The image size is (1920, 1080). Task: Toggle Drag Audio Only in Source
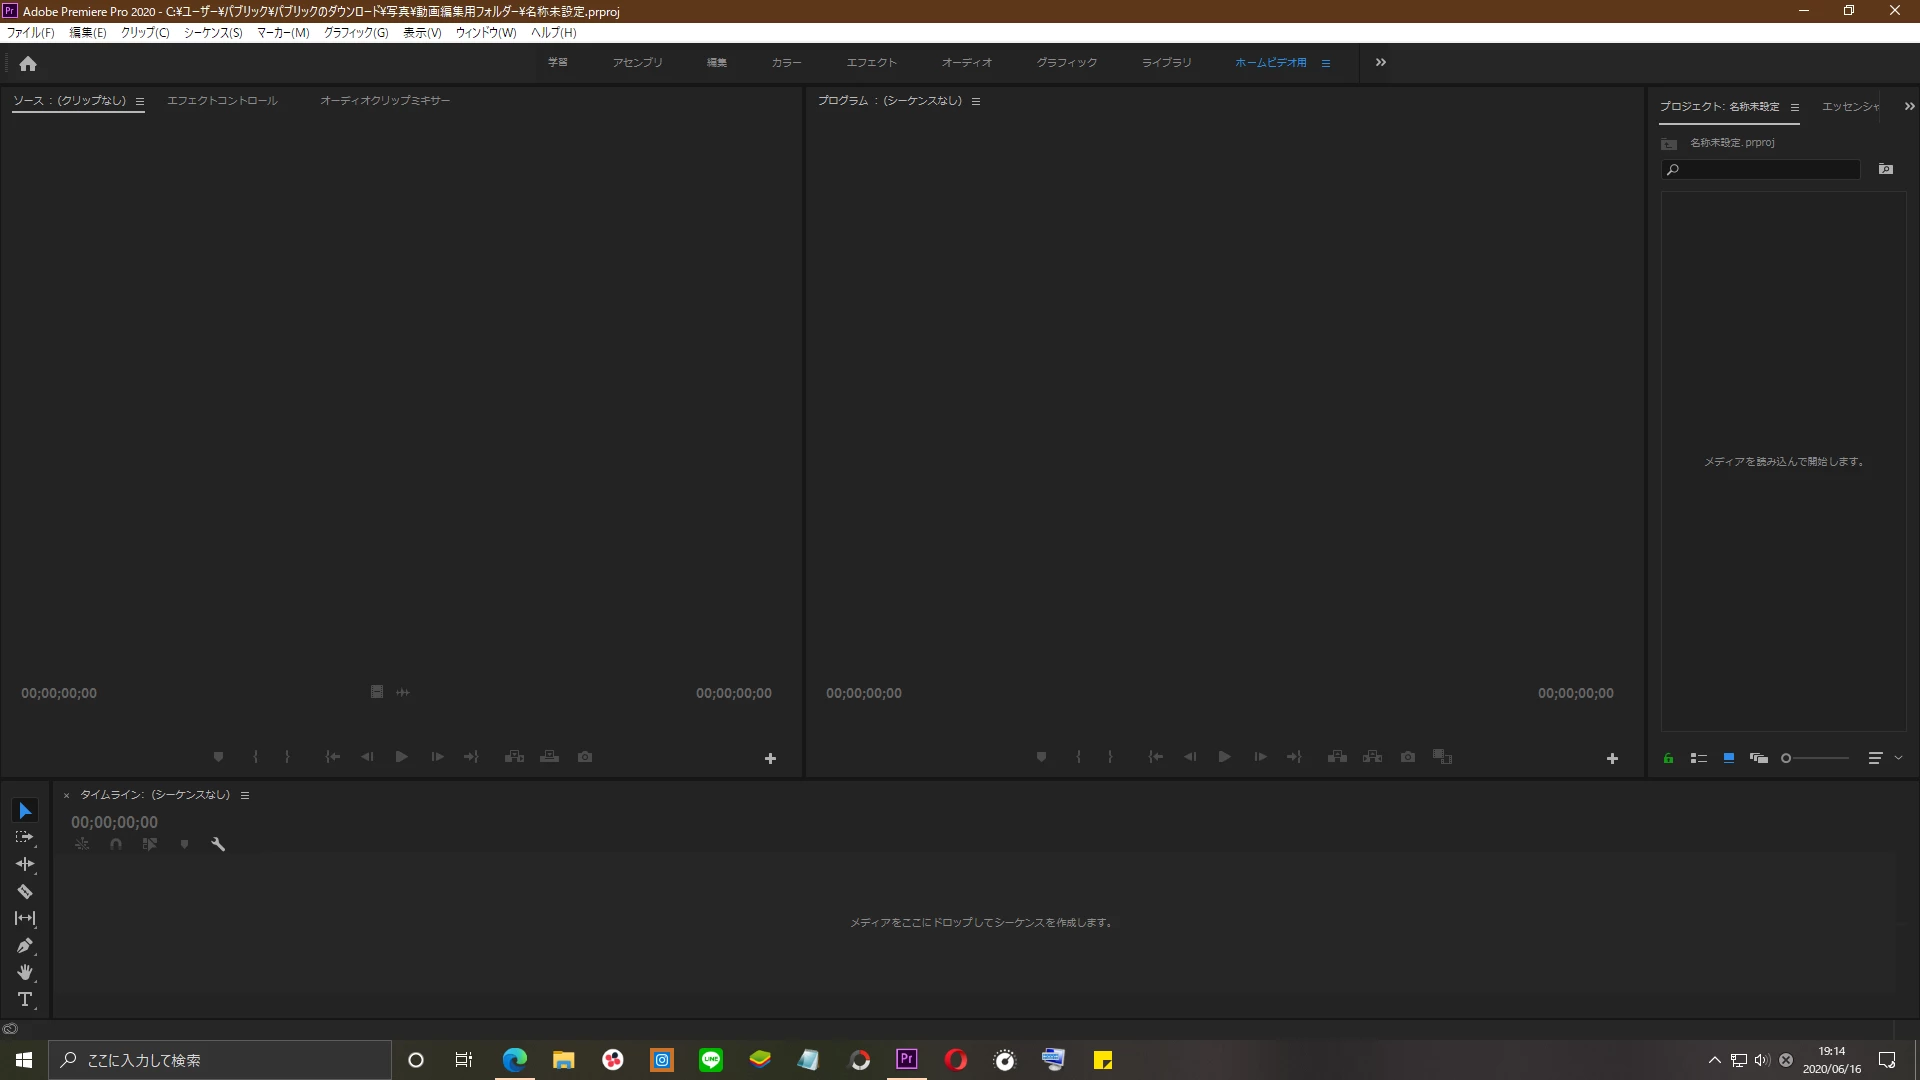point(403,692)
